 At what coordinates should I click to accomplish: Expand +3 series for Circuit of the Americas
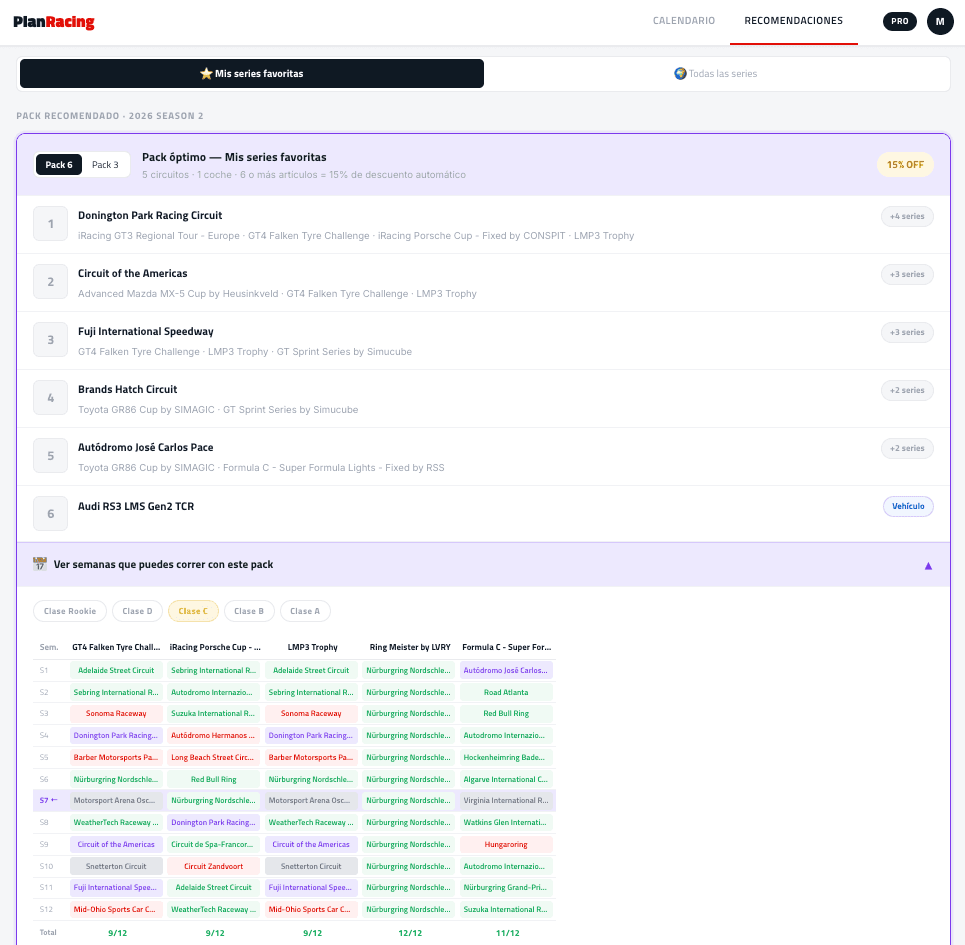[907, 274]
